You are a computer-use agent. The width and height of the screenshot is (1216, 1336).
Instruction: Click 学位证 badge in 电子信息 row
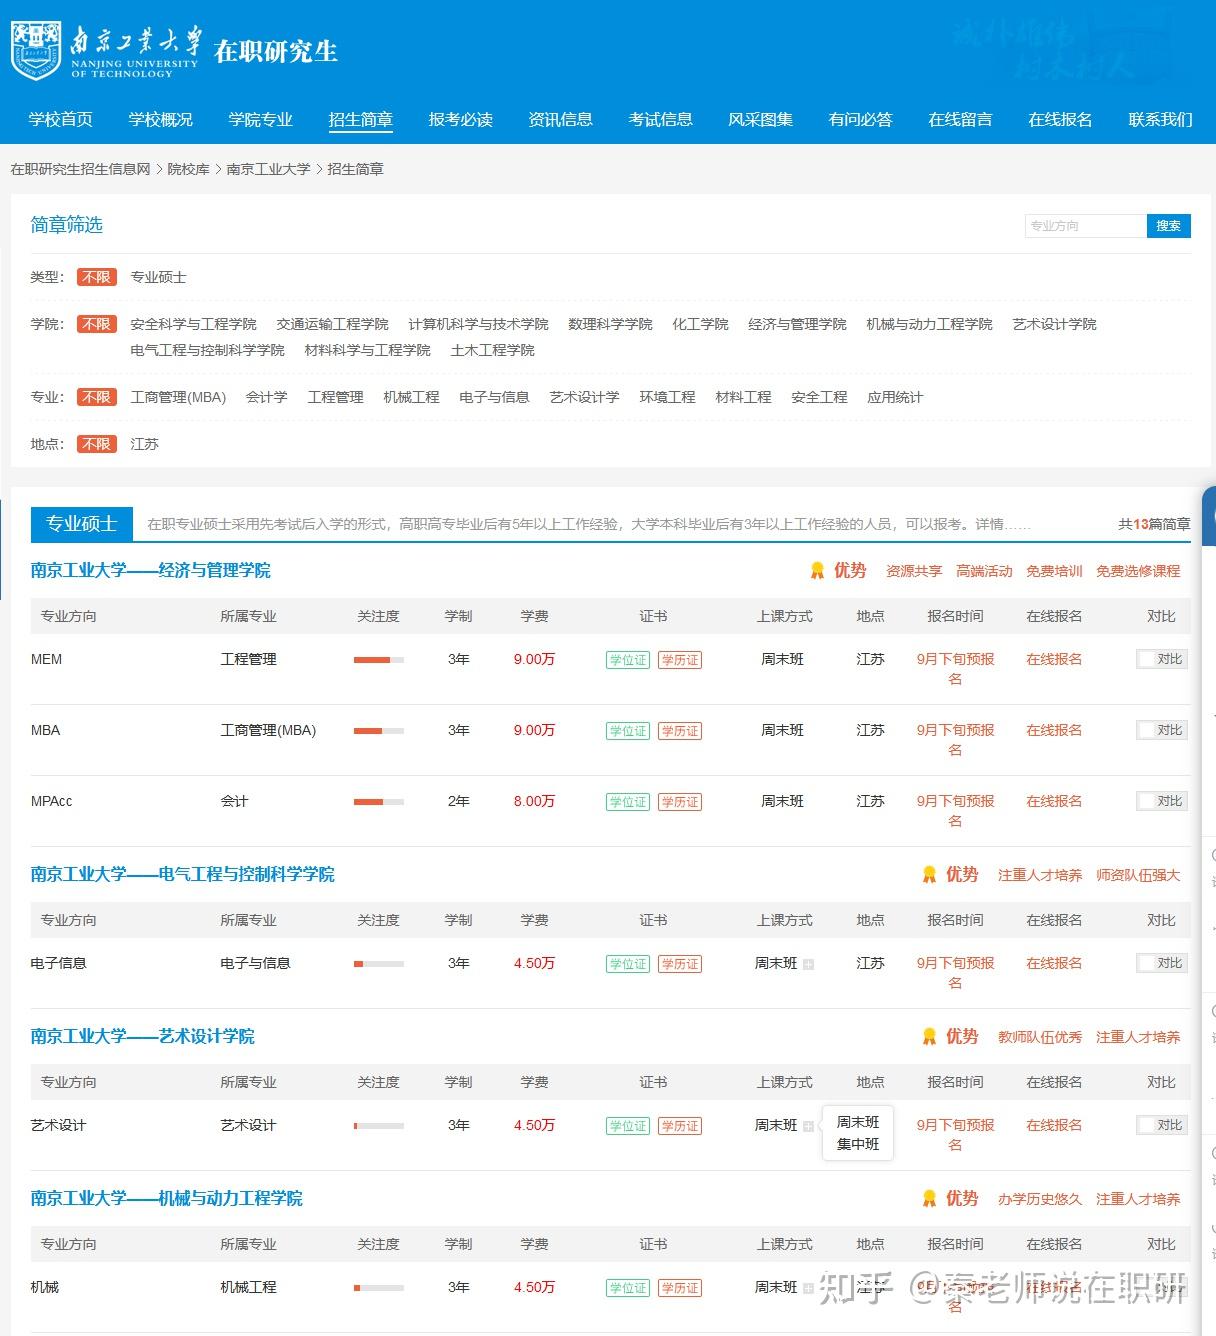628,964
